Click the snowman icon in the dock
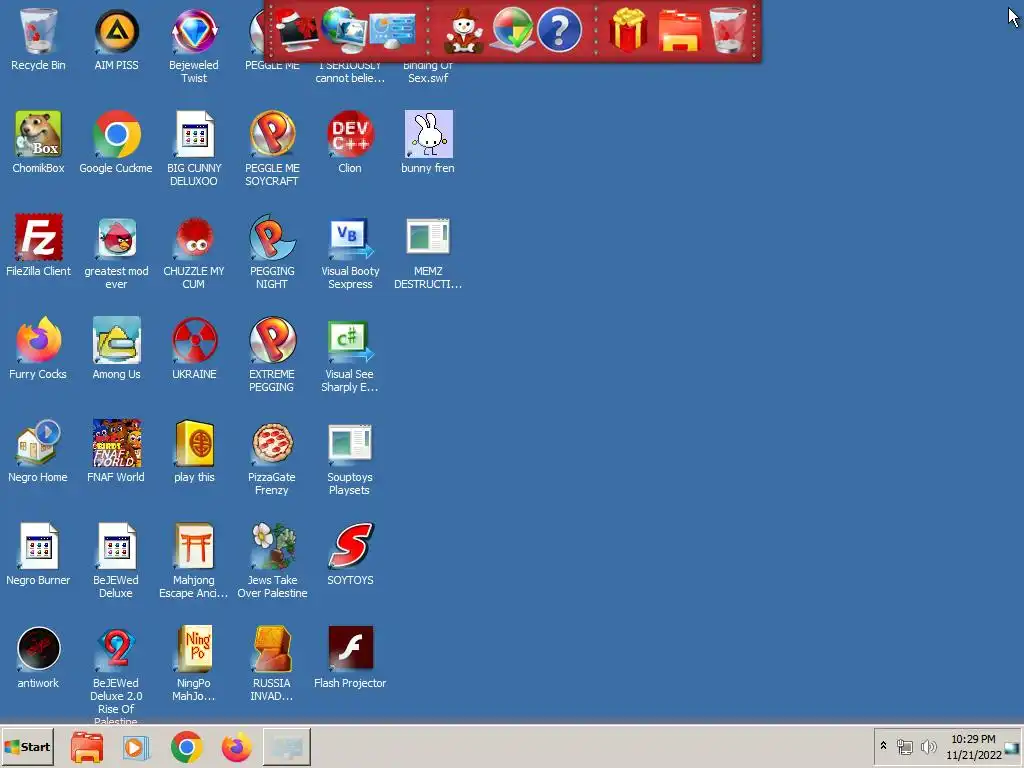Image resolution: width=1024 pixels, height=768 pixels. tap(464, 30)
